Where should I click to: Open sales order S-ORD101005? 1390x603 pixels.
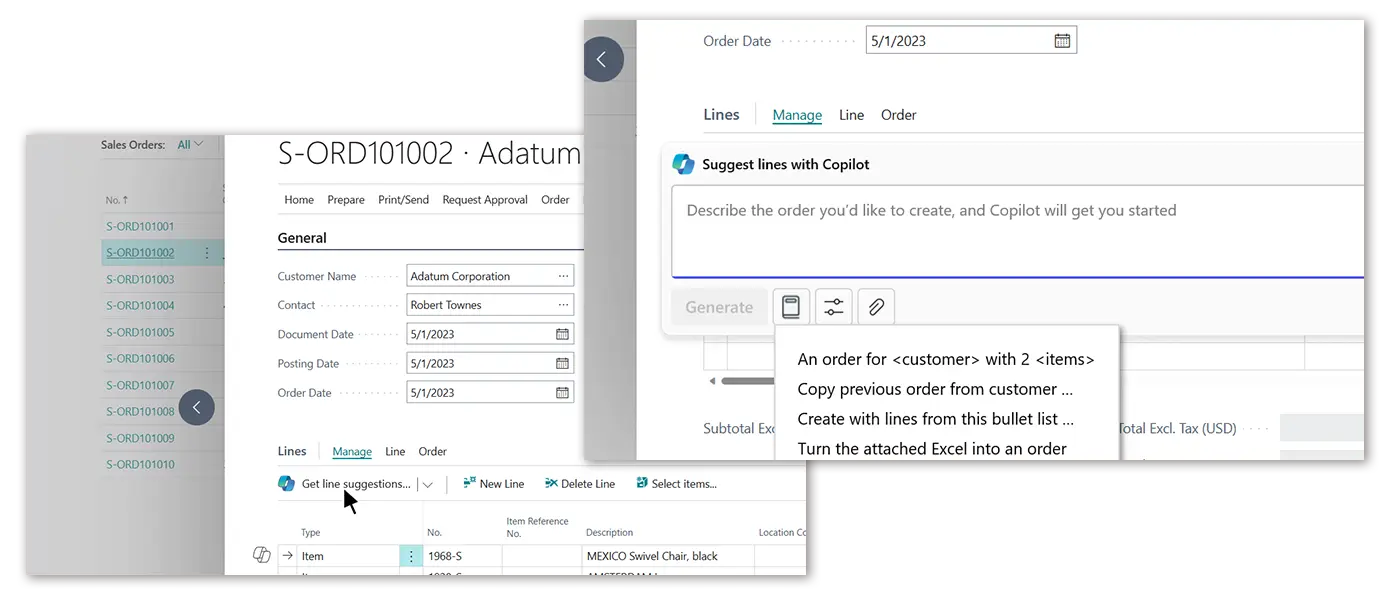tap(140, 333)
